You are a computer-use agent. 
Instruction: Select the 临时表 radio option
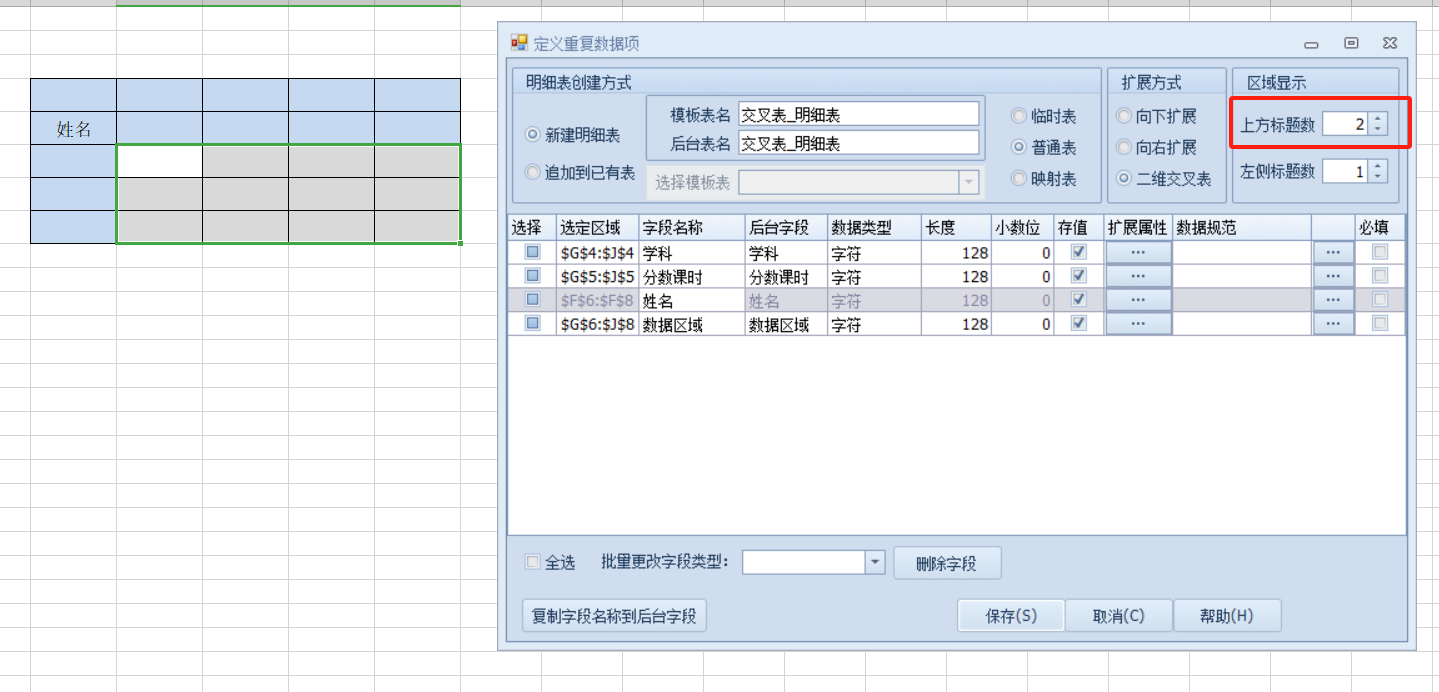pos(1019,116)
